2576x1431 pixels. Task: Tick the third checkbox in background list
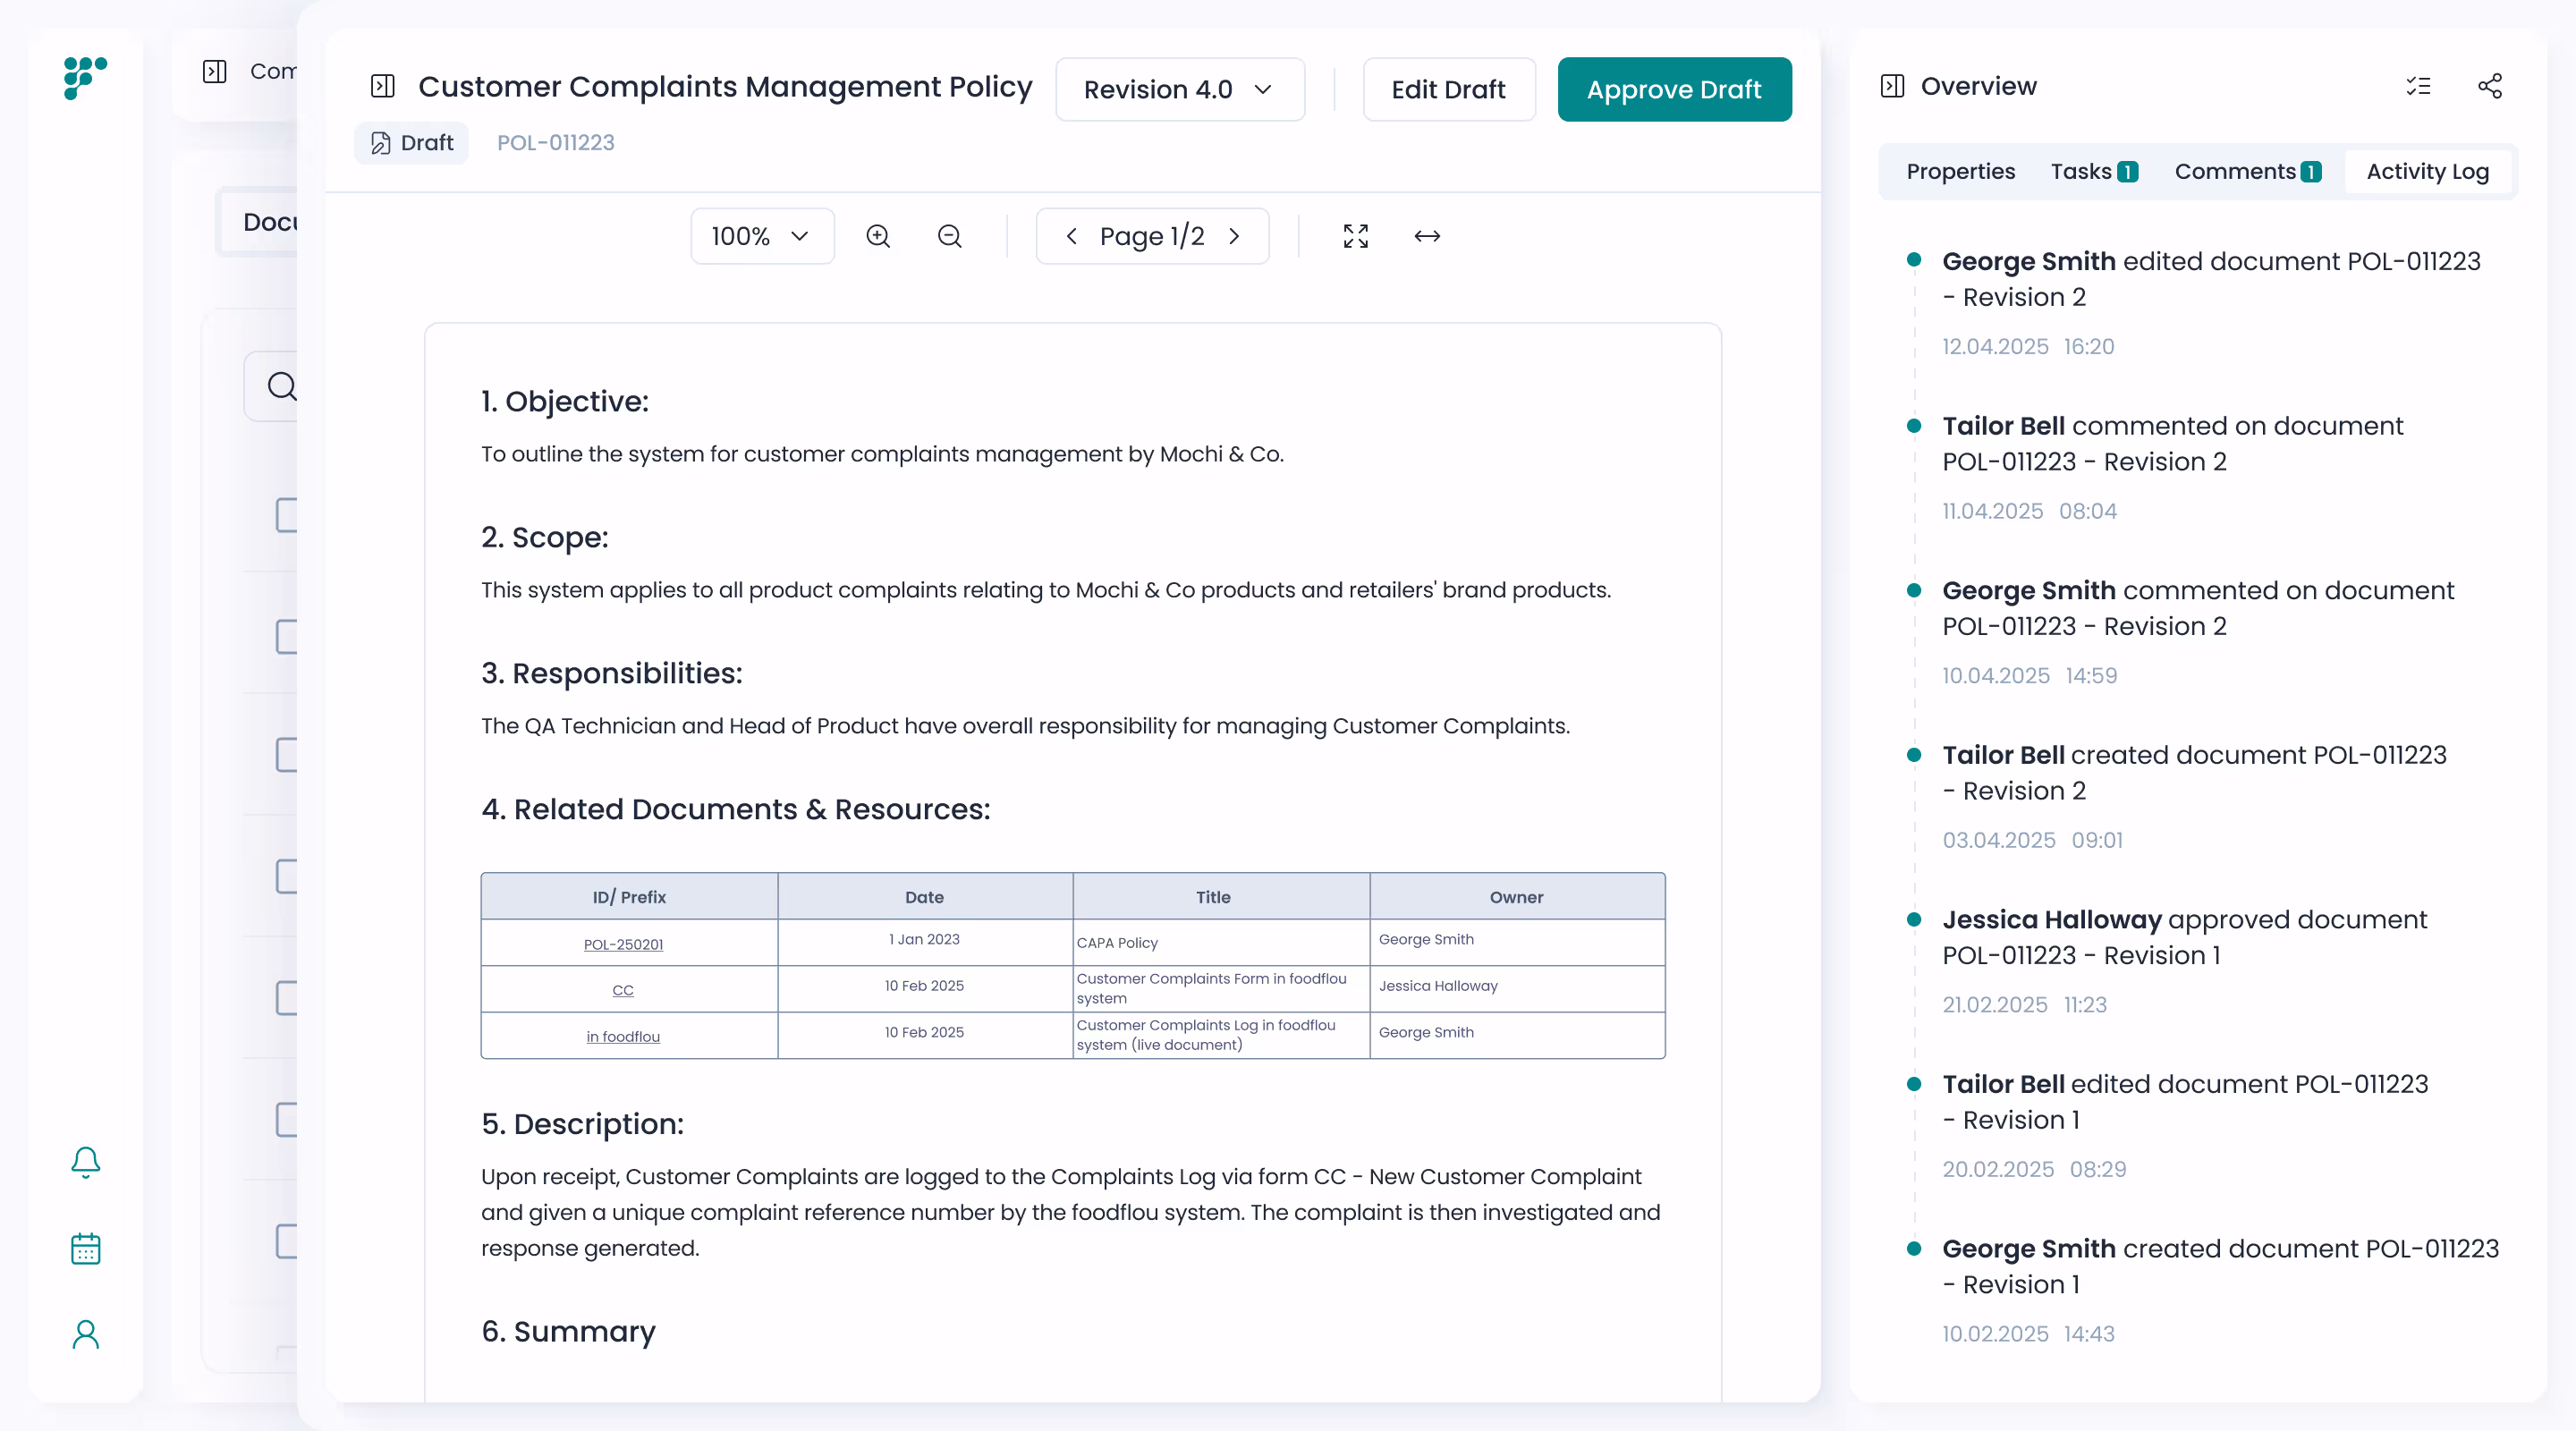pos(287,755)
